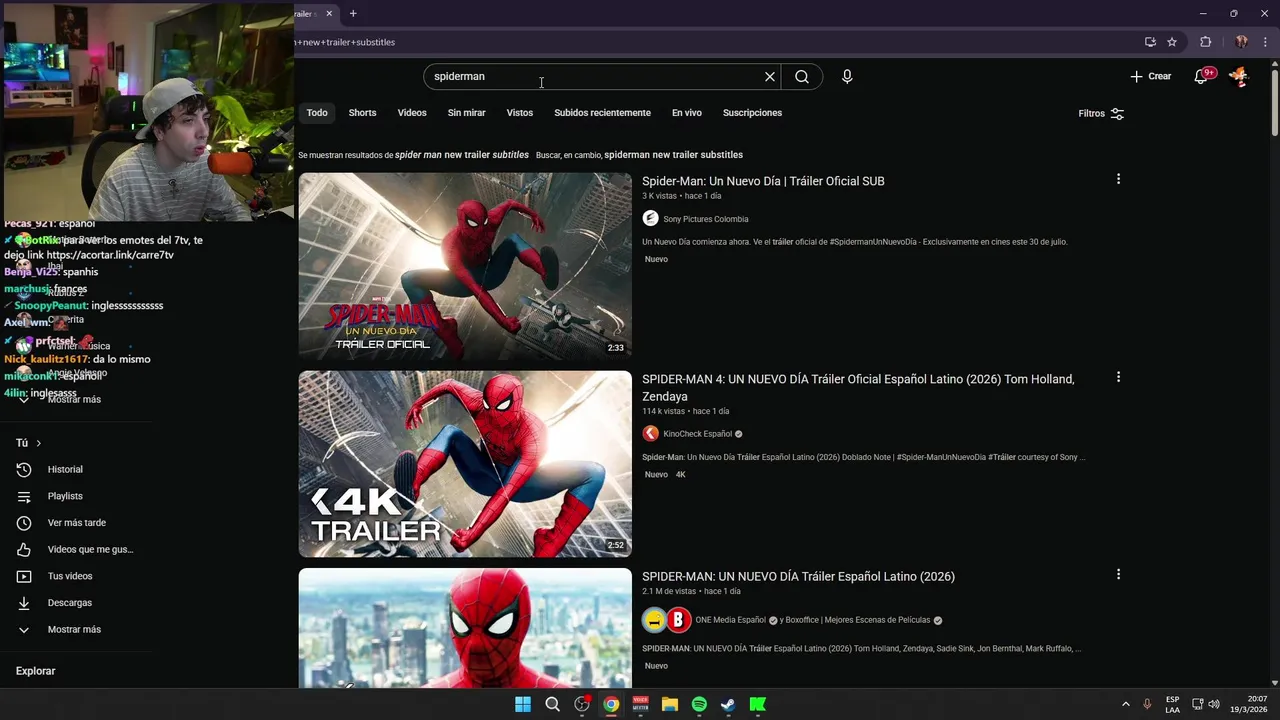The height and width of the screenshot is (720, 1280).
Task: Select the Sin mirar filter chip
Action: click(466, 113)
